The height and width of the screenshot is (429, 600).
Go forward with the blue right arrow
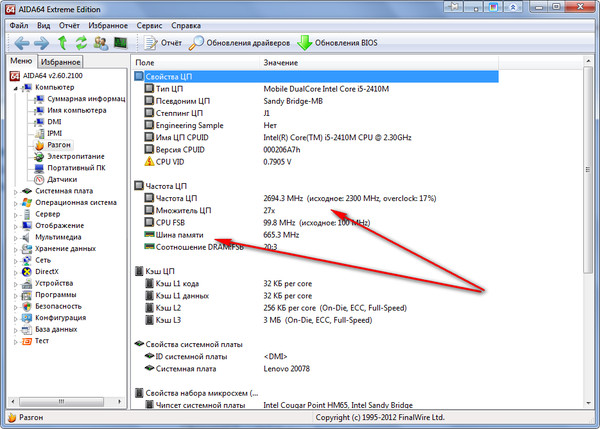(42, 43)
